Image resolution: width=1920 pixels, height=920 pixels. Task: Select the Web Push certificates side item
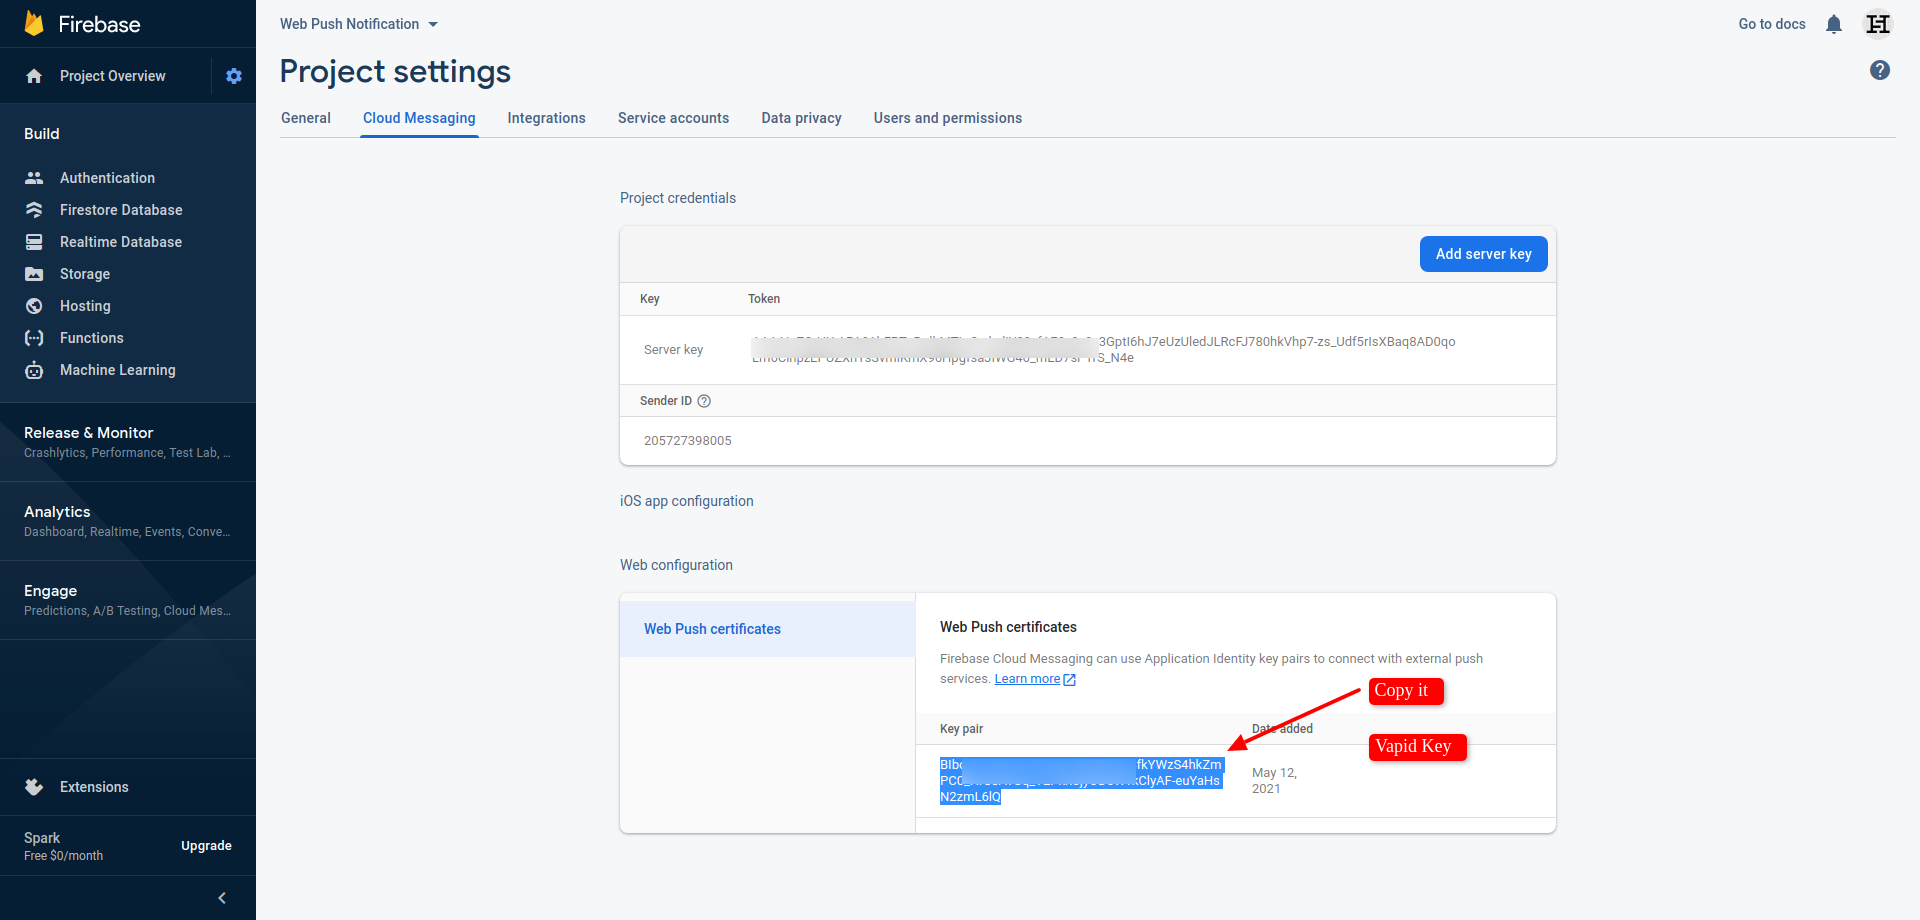point(768,629)
